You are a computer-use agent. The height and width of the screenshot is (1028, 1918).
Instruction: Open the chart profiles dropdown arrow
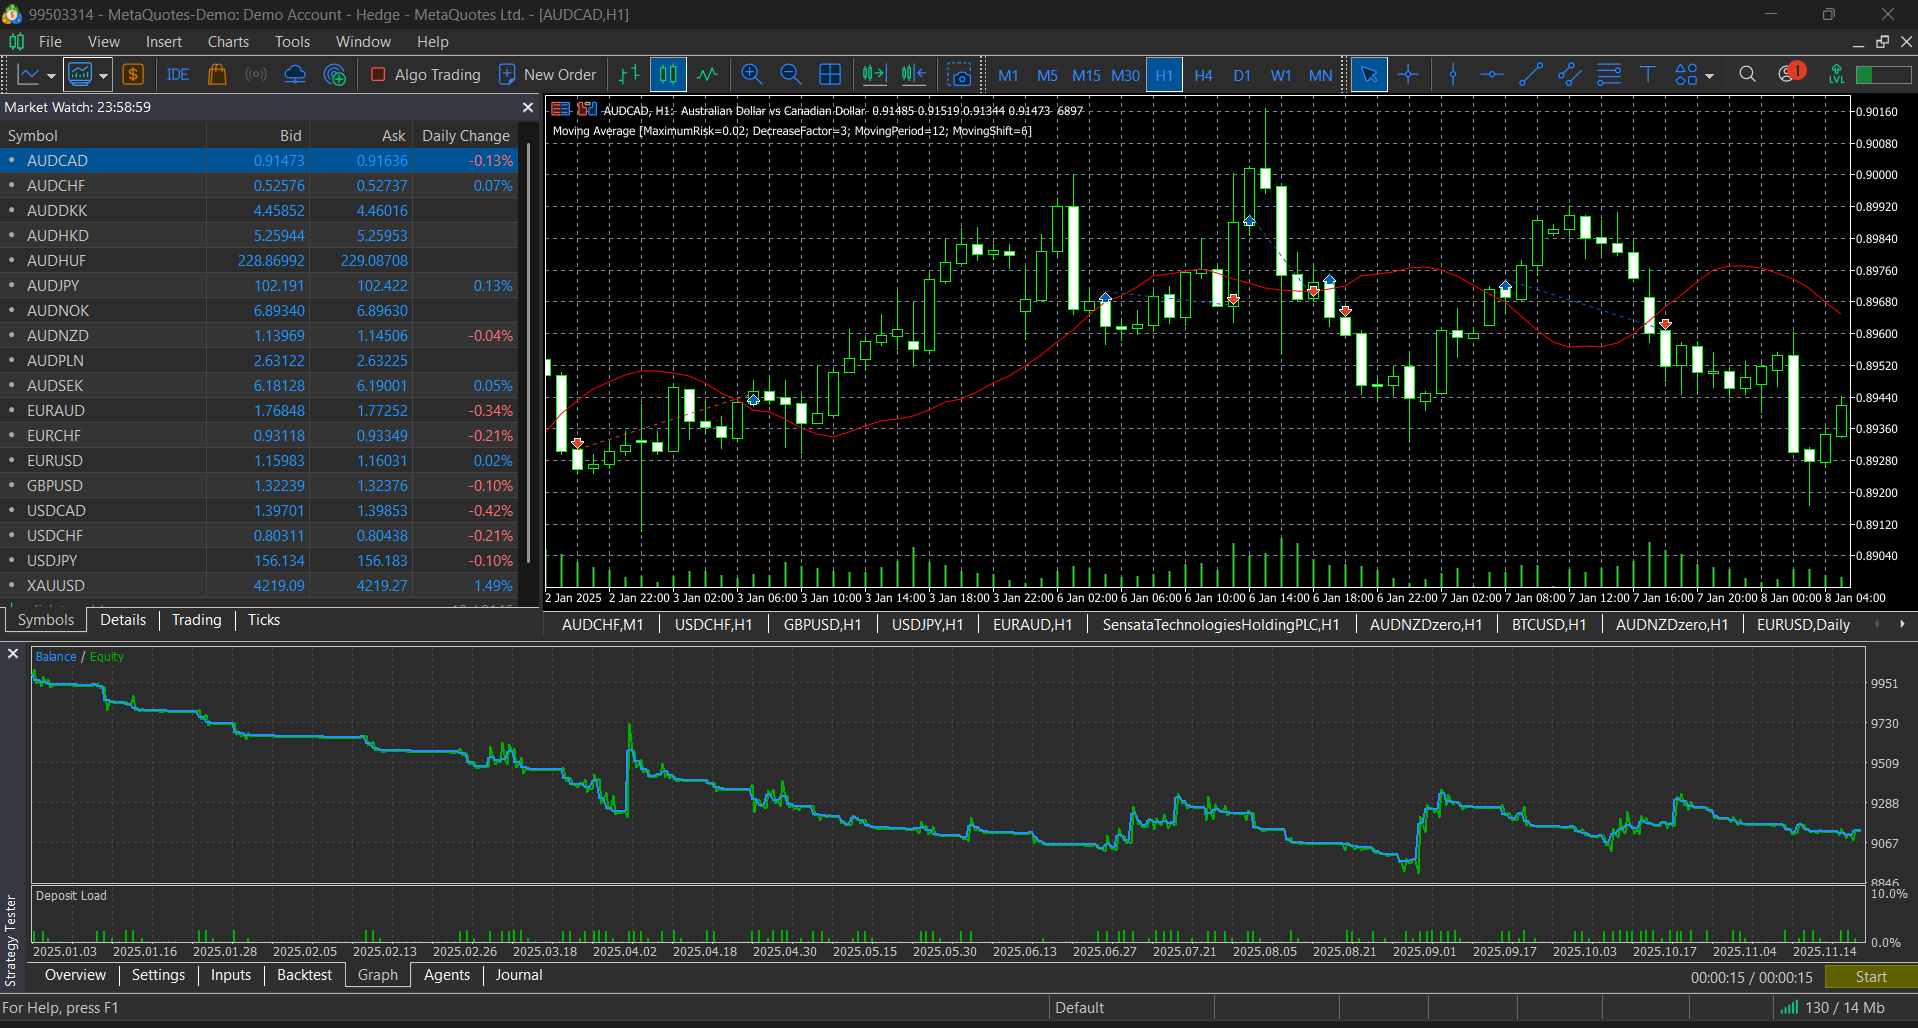(x=101, y=74)
